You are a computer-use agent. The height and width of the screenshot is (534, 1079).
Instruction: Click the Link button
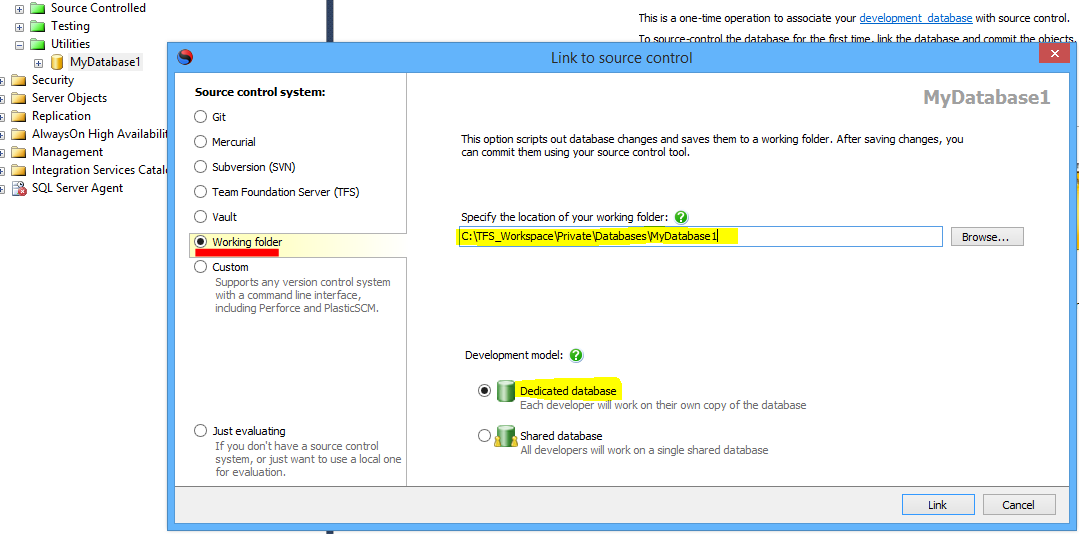[x=937, y=504]
